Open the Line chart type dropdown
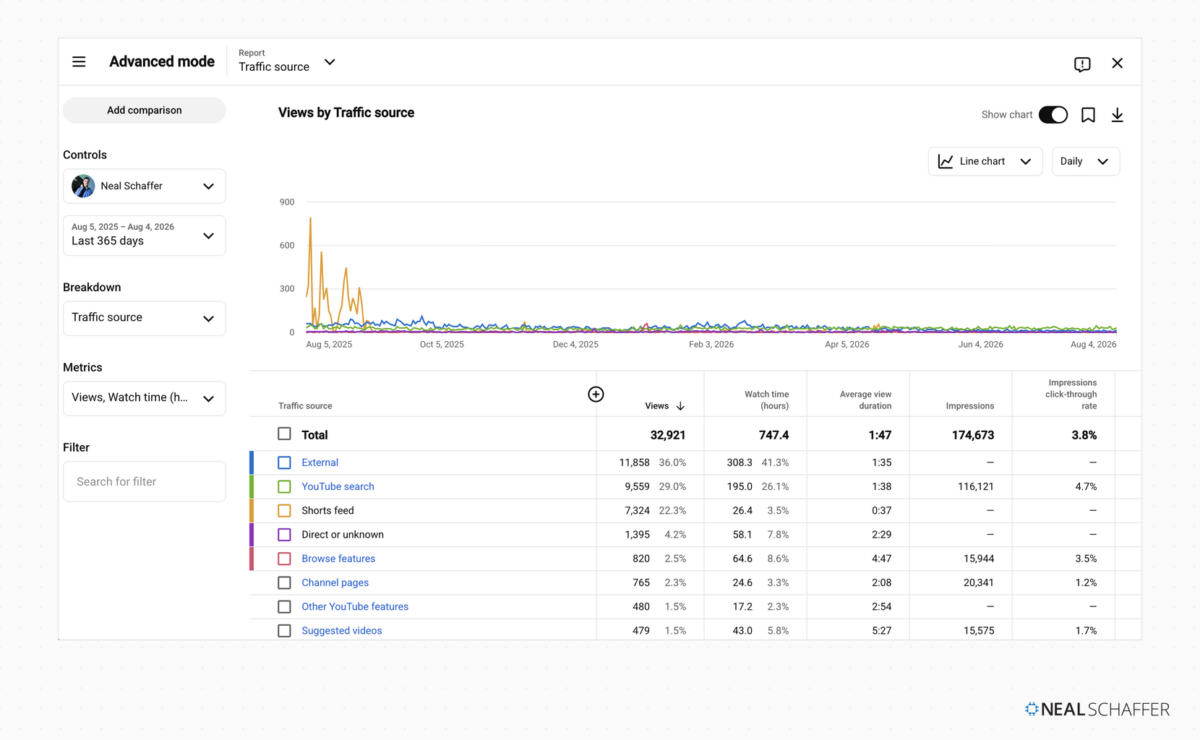Screen dimensions: 1200x740 pos(985,161)
